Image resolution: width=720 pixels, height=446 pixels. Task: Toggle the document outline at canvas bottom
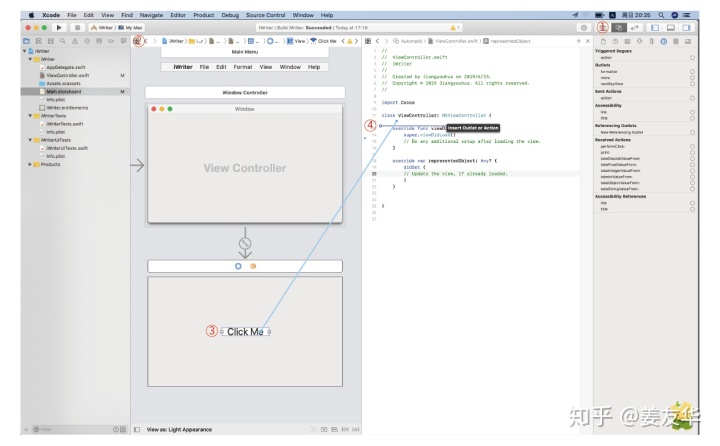(137, 429)
